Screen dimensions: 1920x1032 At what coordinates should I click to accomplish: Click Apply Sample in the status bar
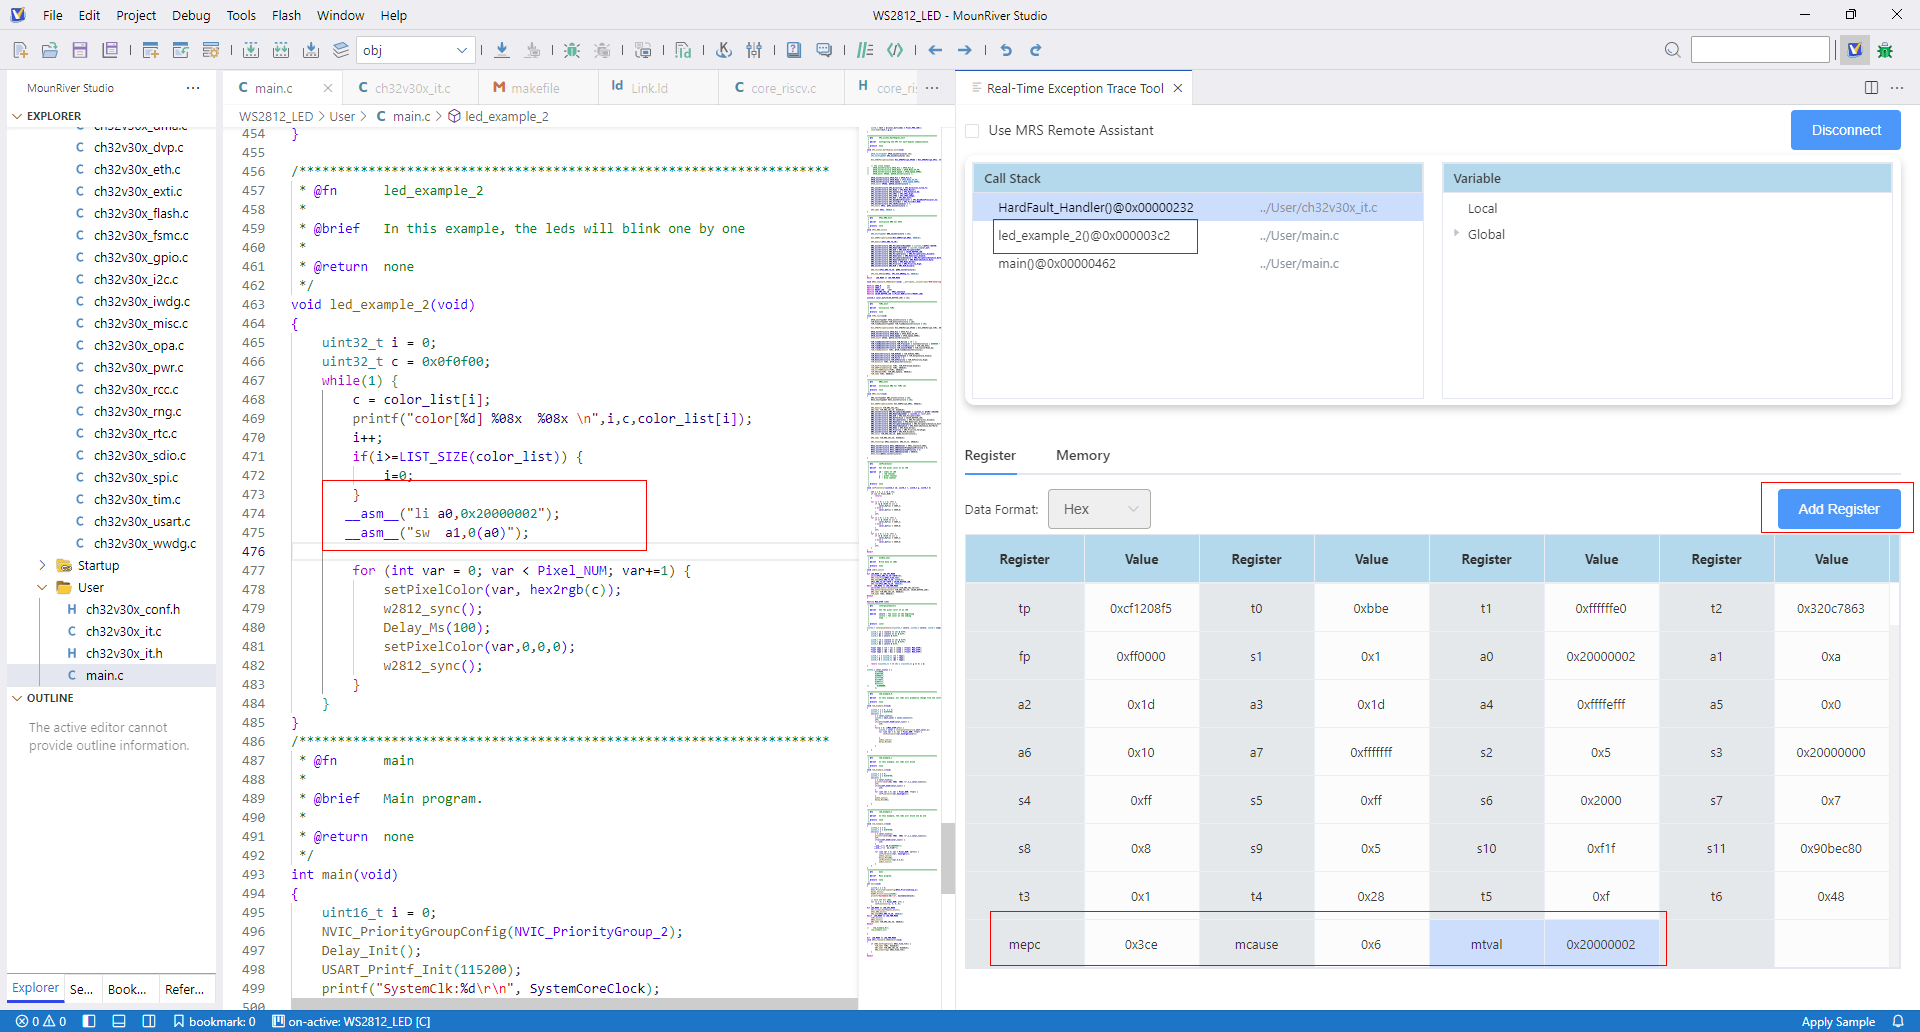pos(1838,1021)
